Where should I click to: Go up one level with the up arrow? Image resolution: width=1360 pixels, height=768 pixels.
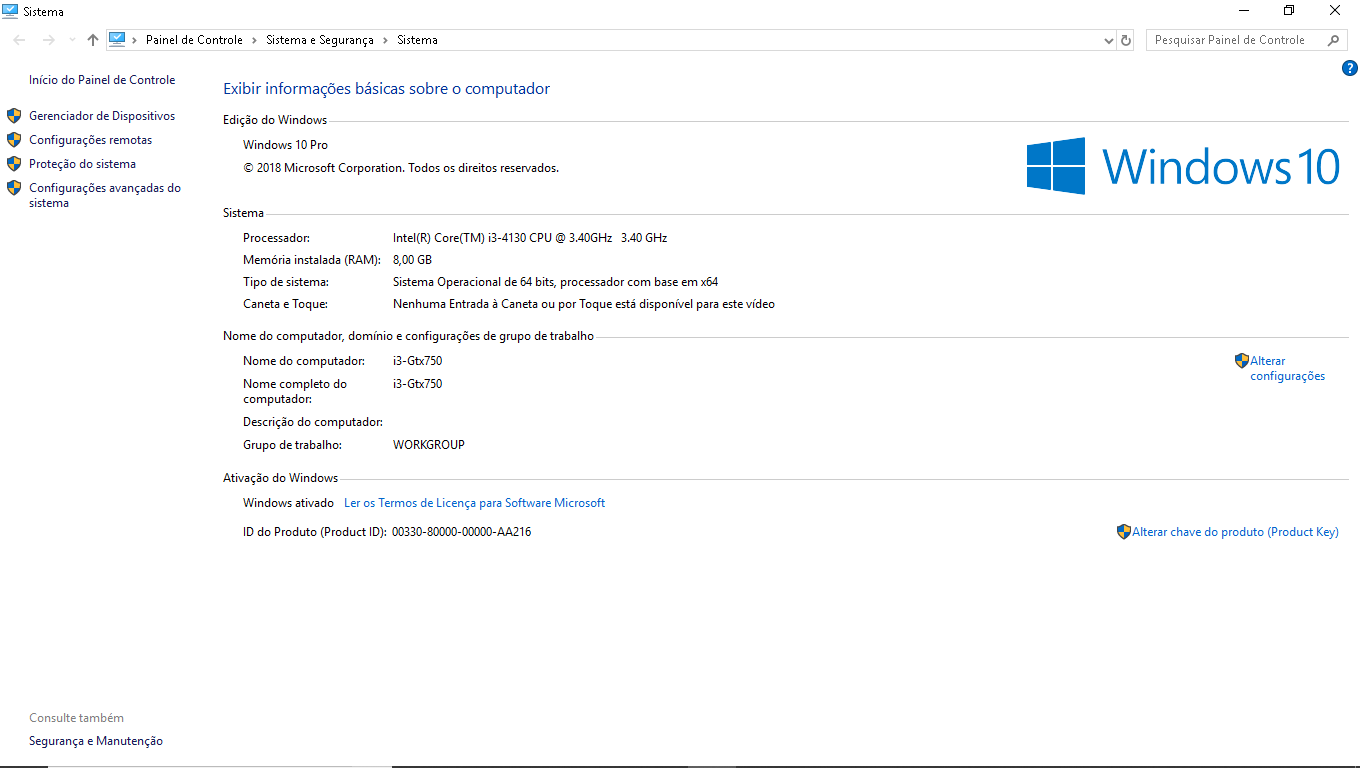93,40
